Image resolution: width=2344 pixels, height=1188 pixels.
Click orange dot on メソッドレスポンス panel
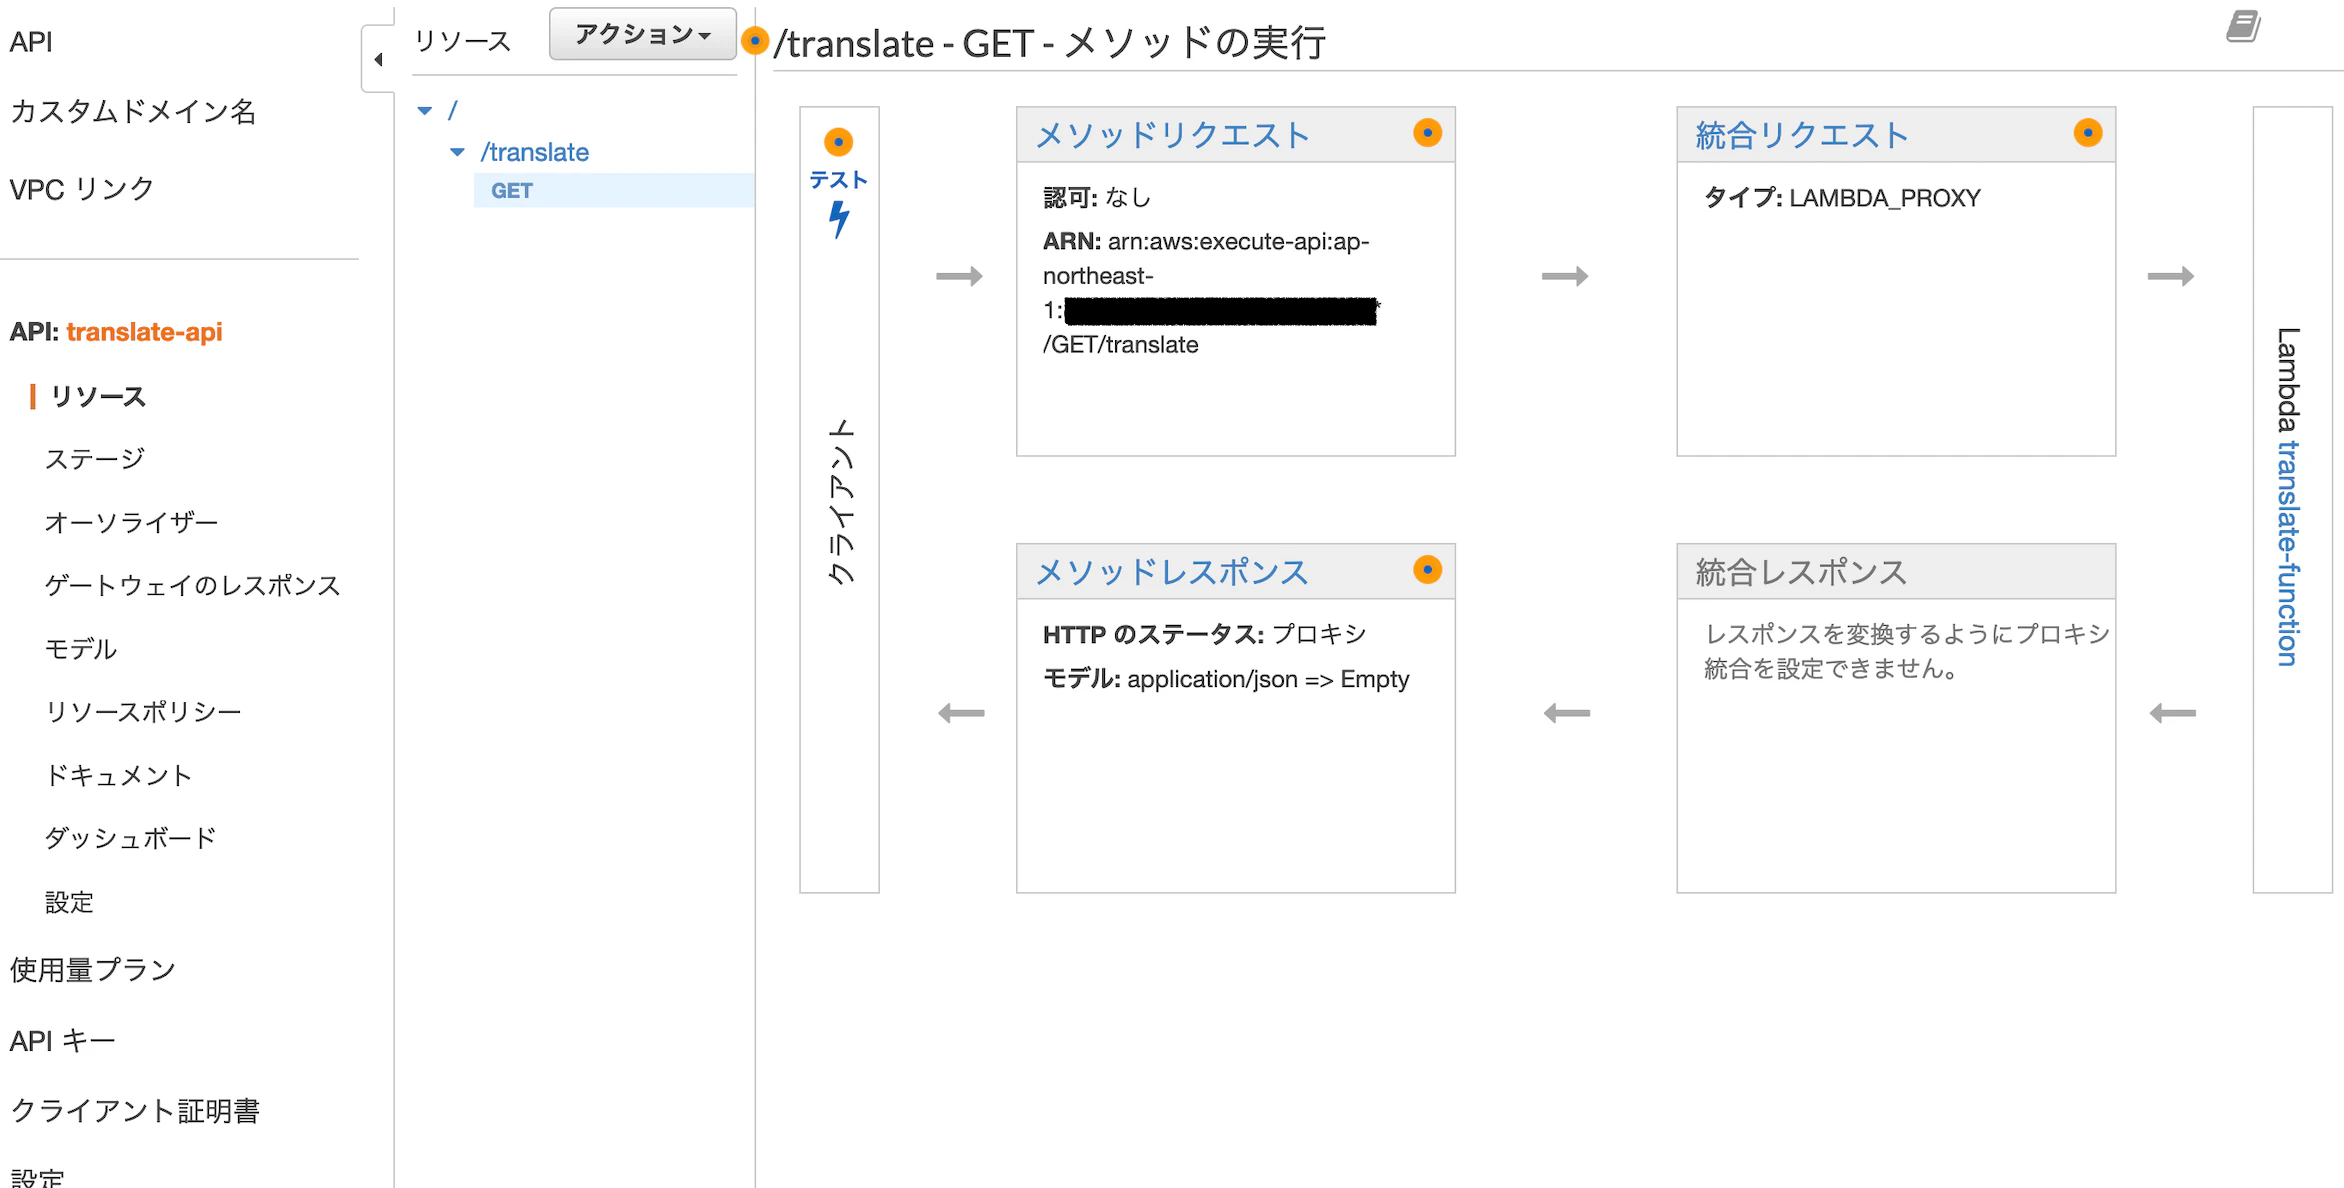1427,570
